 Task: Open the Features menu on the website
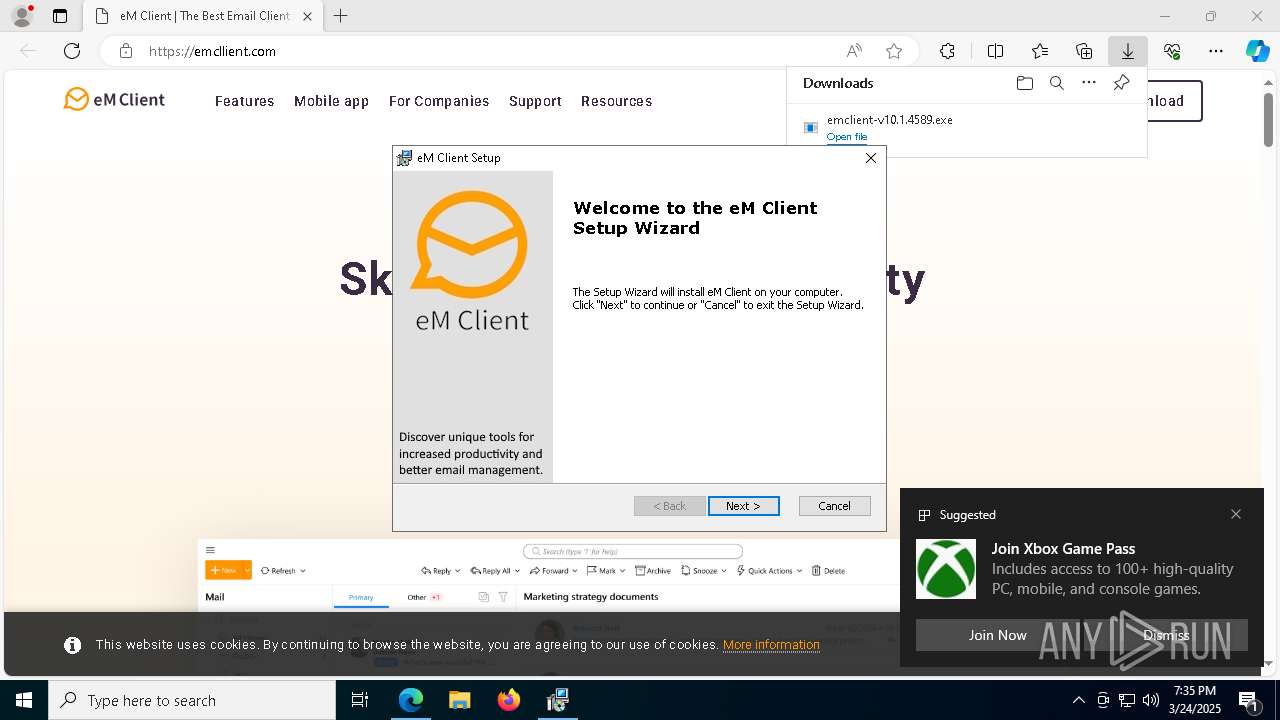(x=244, y=101)
